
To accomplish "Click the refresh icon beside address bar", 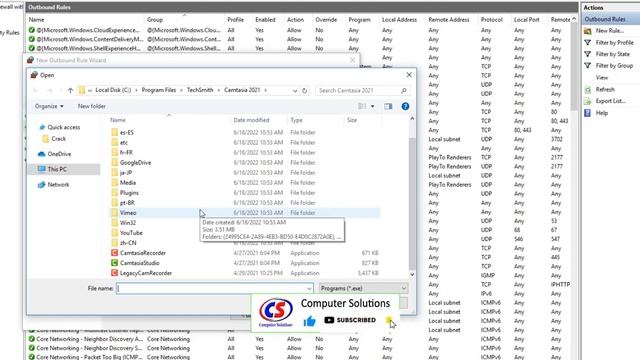I will pyautogui.click(x=304, y=91).
